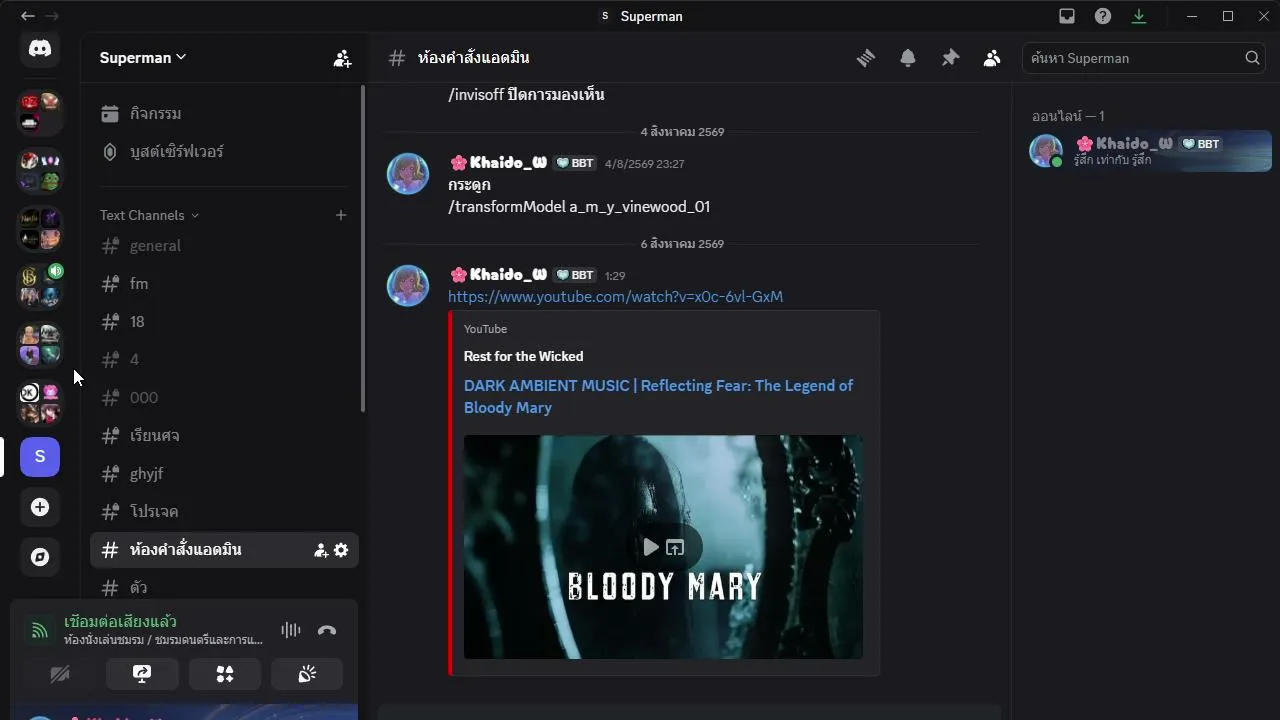Toggle channel notification bell
Viewport: 1280px width, 720px height.
tap(908, 58)
